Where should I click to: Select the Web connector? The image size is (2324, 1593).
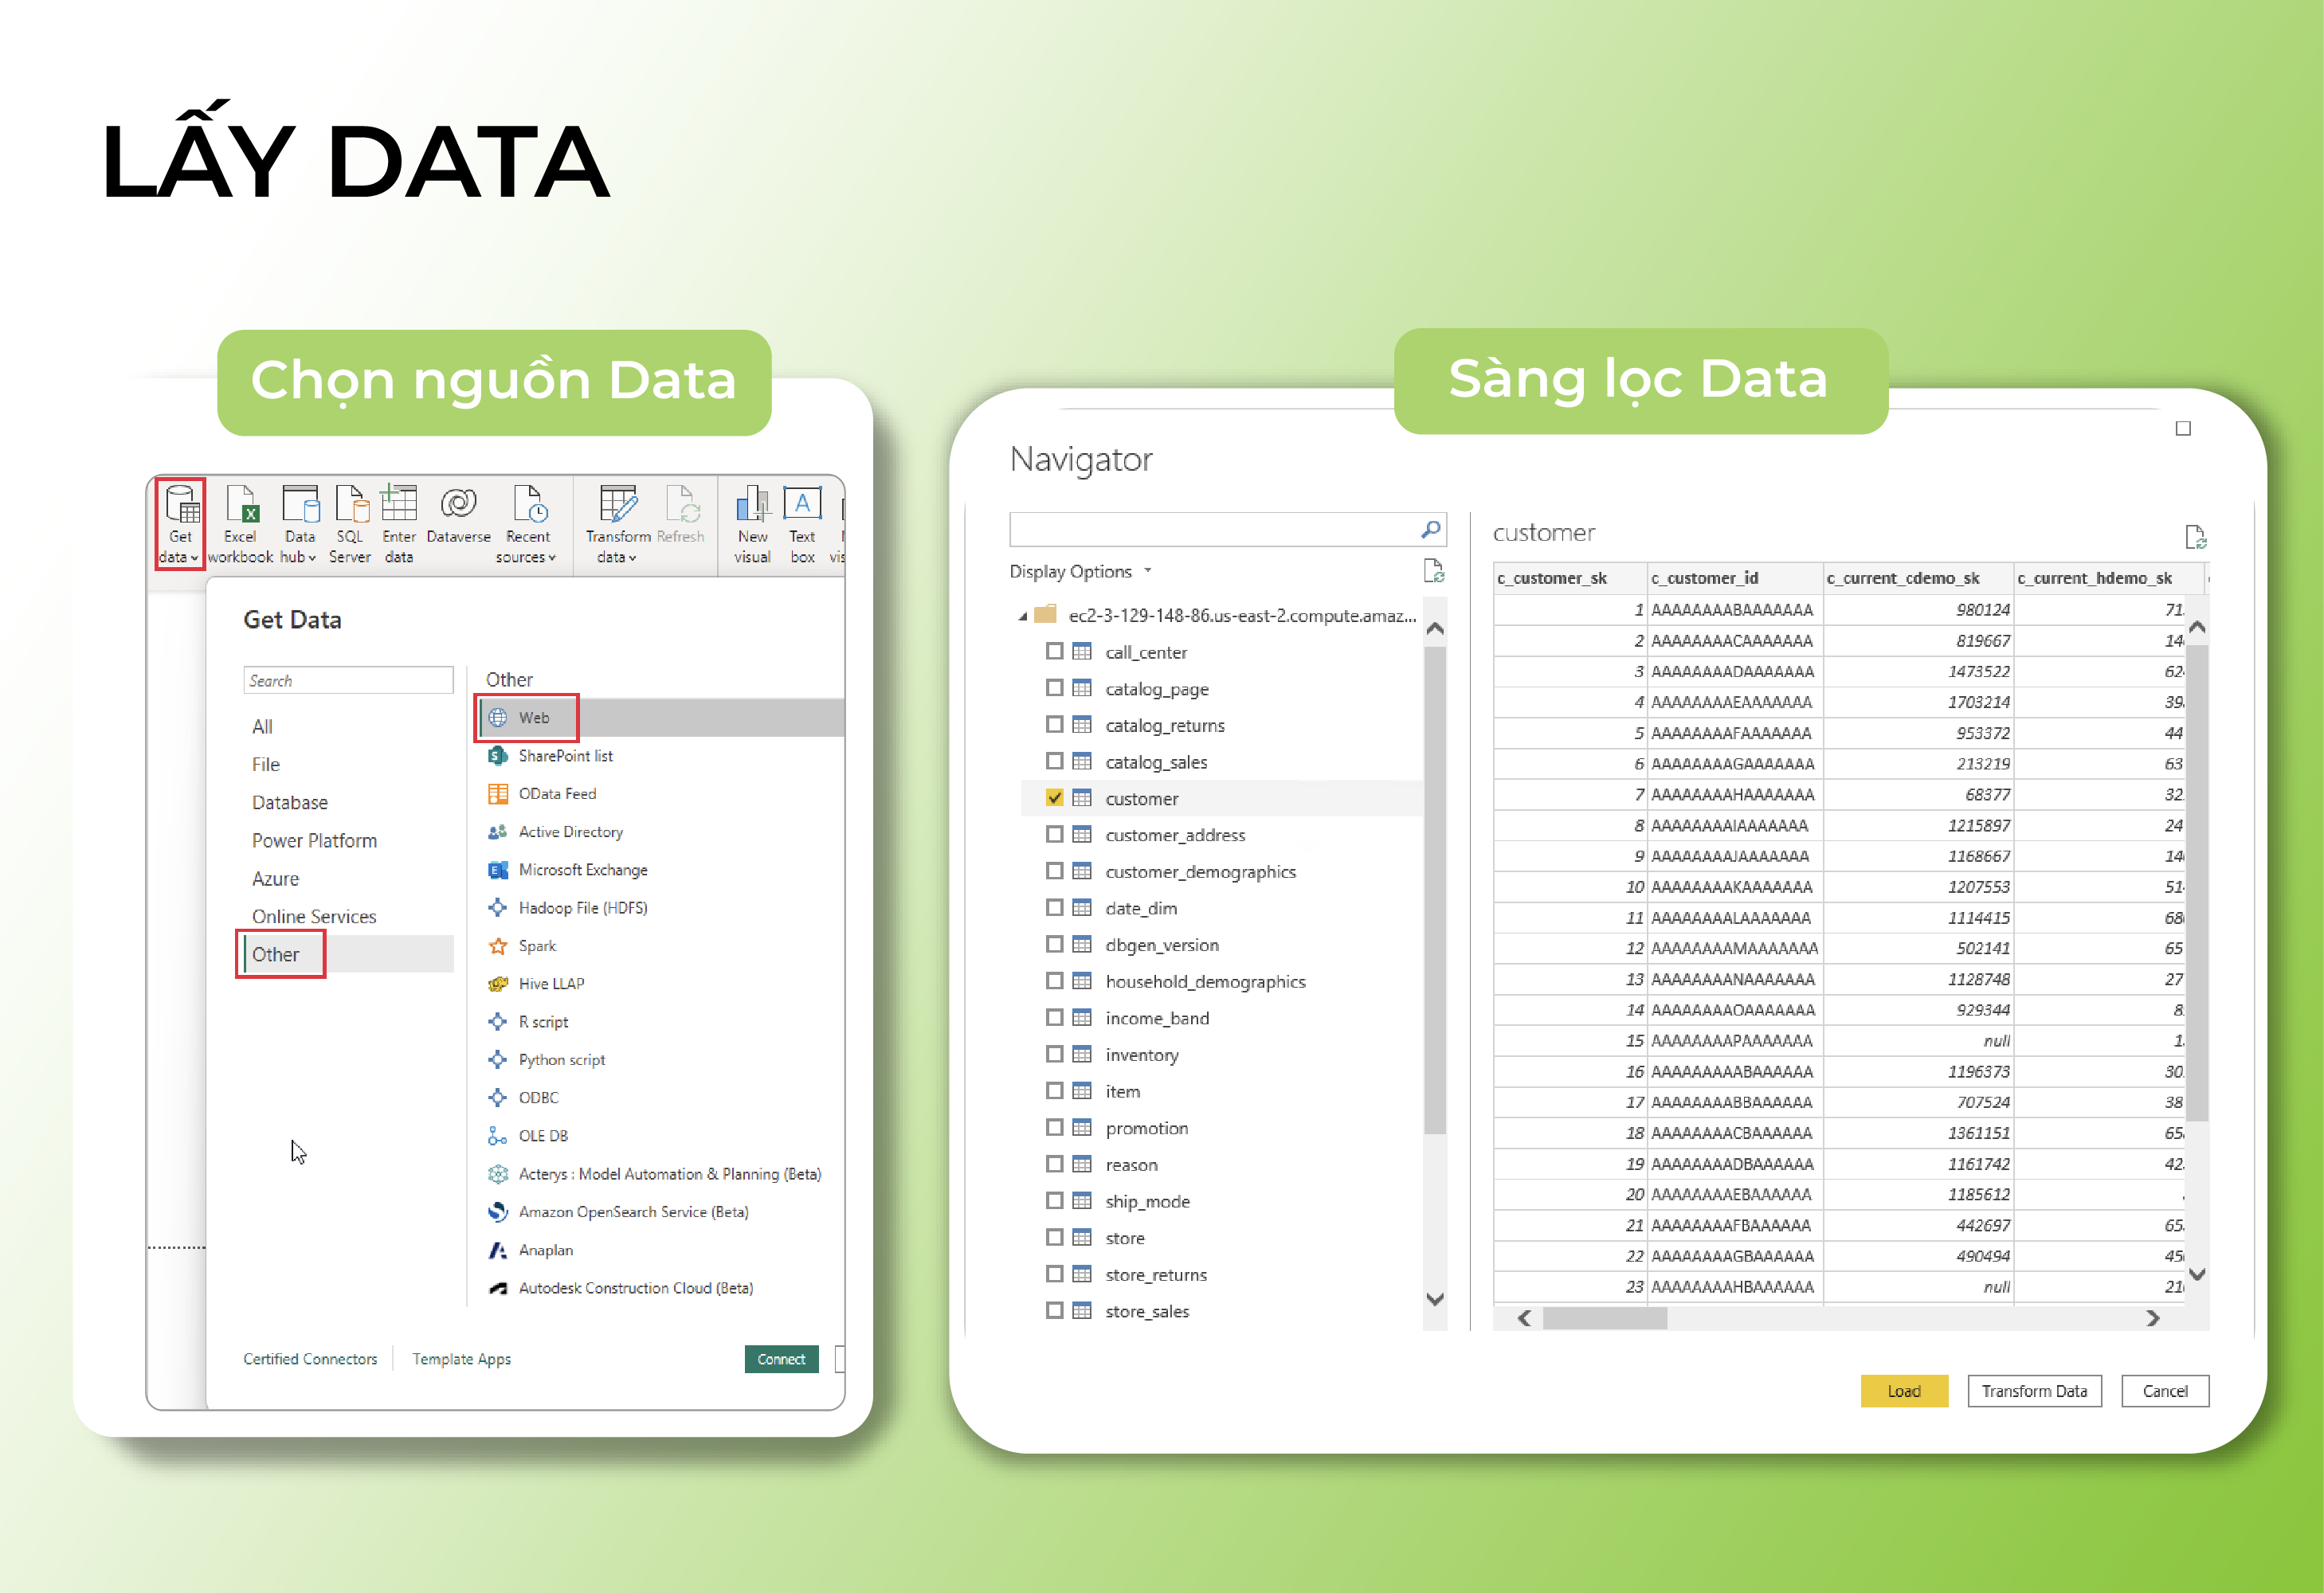coord(660,717)
